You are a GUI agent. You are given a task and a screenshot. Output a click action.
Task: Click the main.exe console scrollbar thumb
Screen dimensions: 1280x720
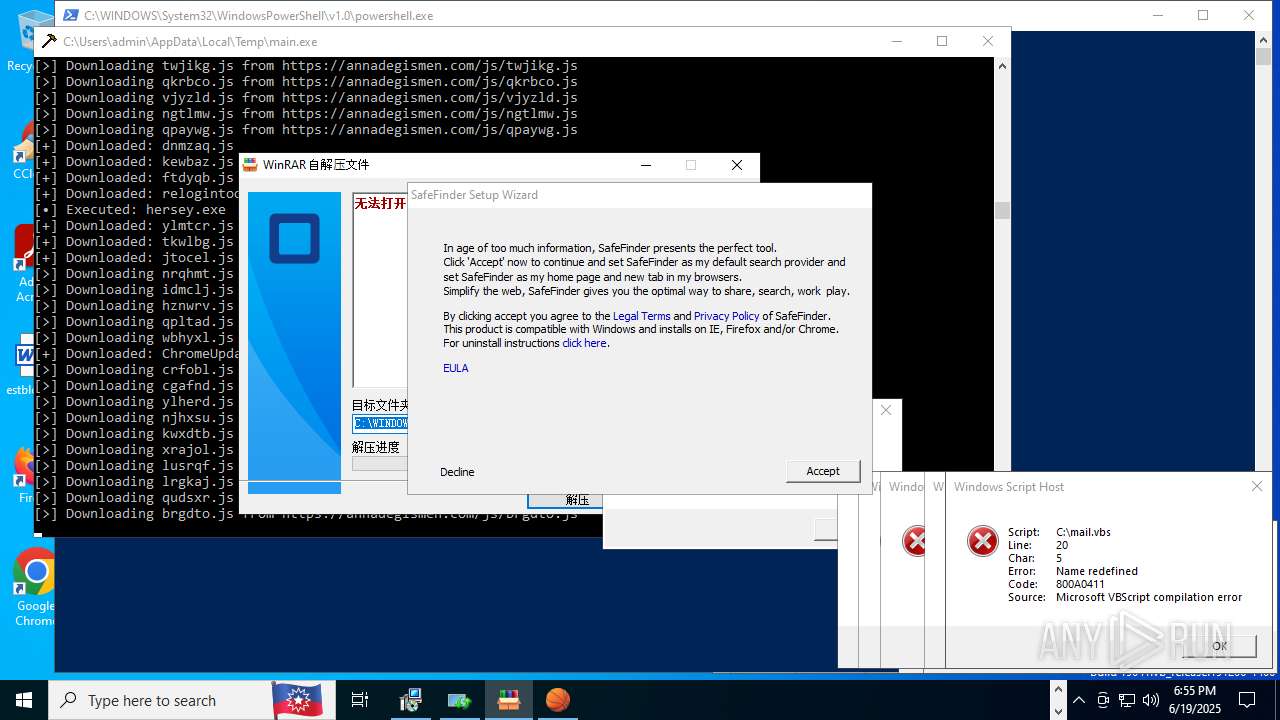tap(1002, 211)
